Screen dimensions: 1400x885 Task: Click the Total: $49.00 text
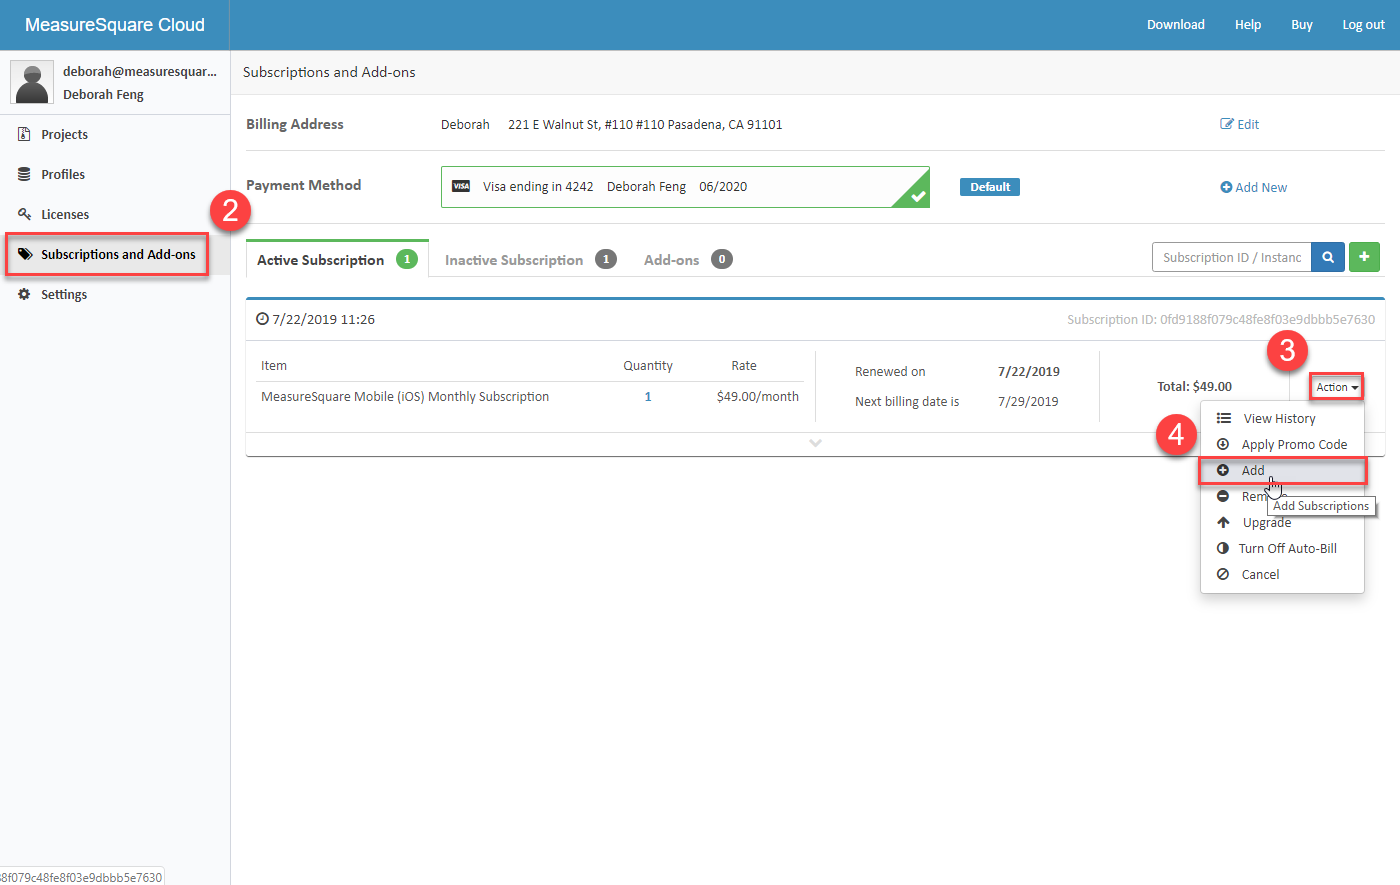1195,386
